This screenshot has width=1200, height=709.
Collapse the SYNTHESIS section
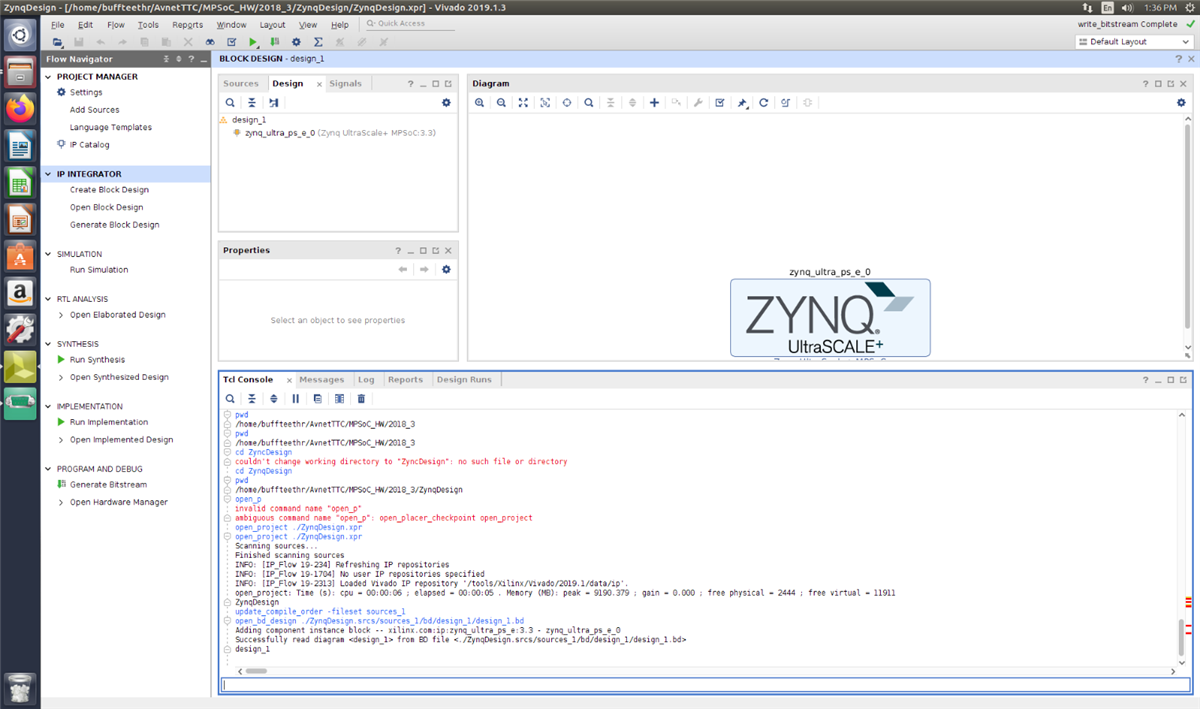[x=50, y=344]
